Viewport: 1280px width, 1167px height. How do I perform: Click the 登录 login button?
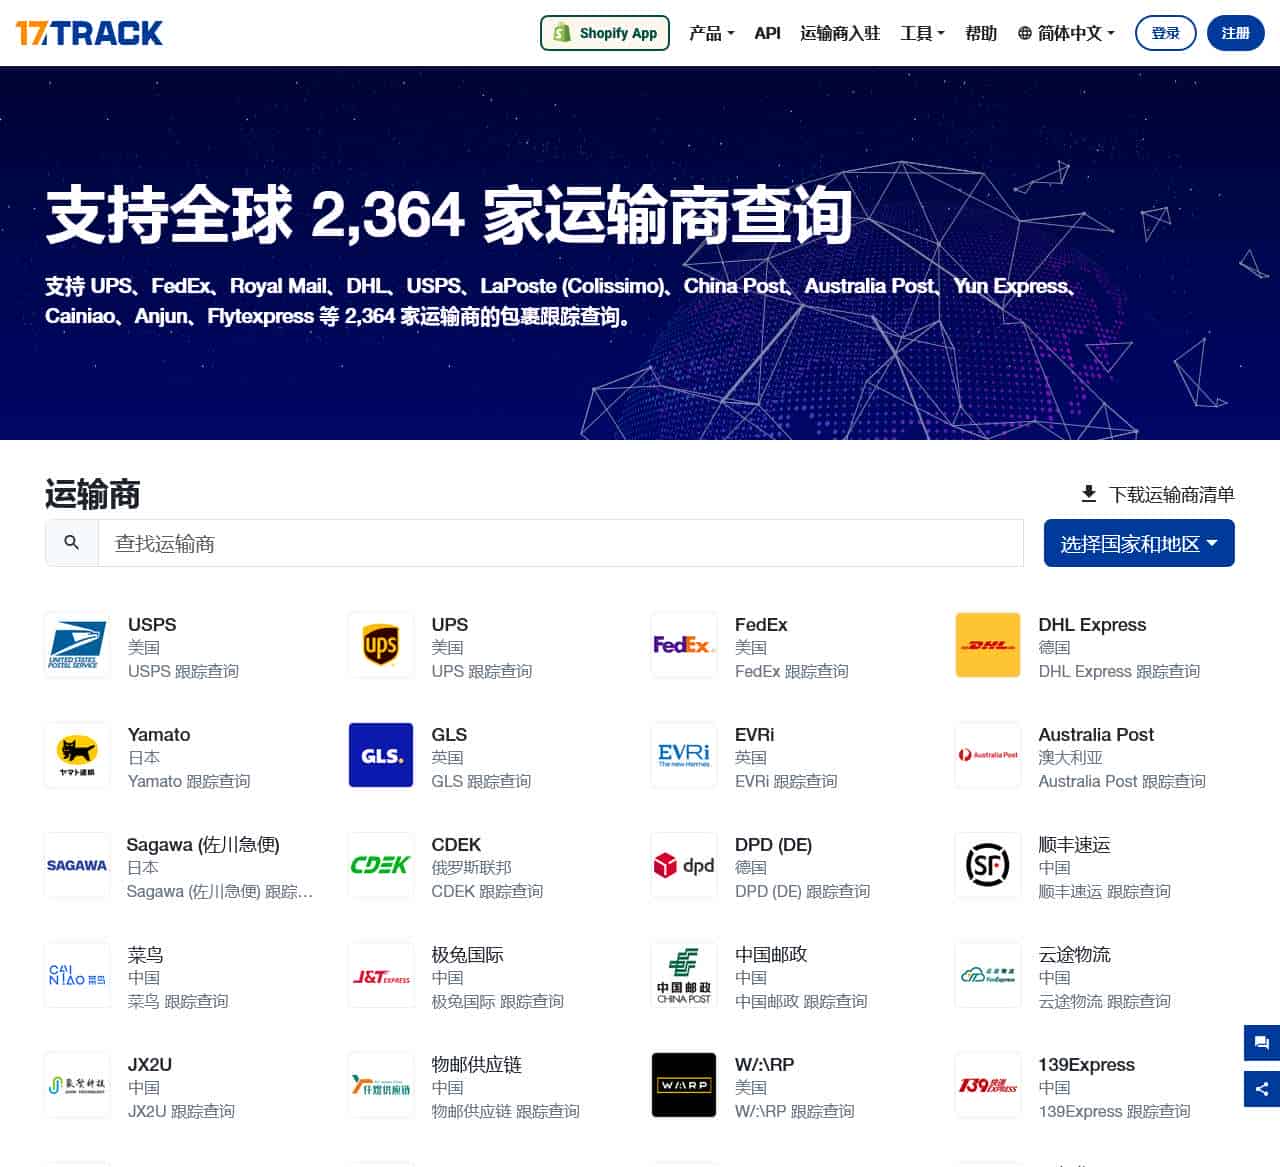point(1165,33)
